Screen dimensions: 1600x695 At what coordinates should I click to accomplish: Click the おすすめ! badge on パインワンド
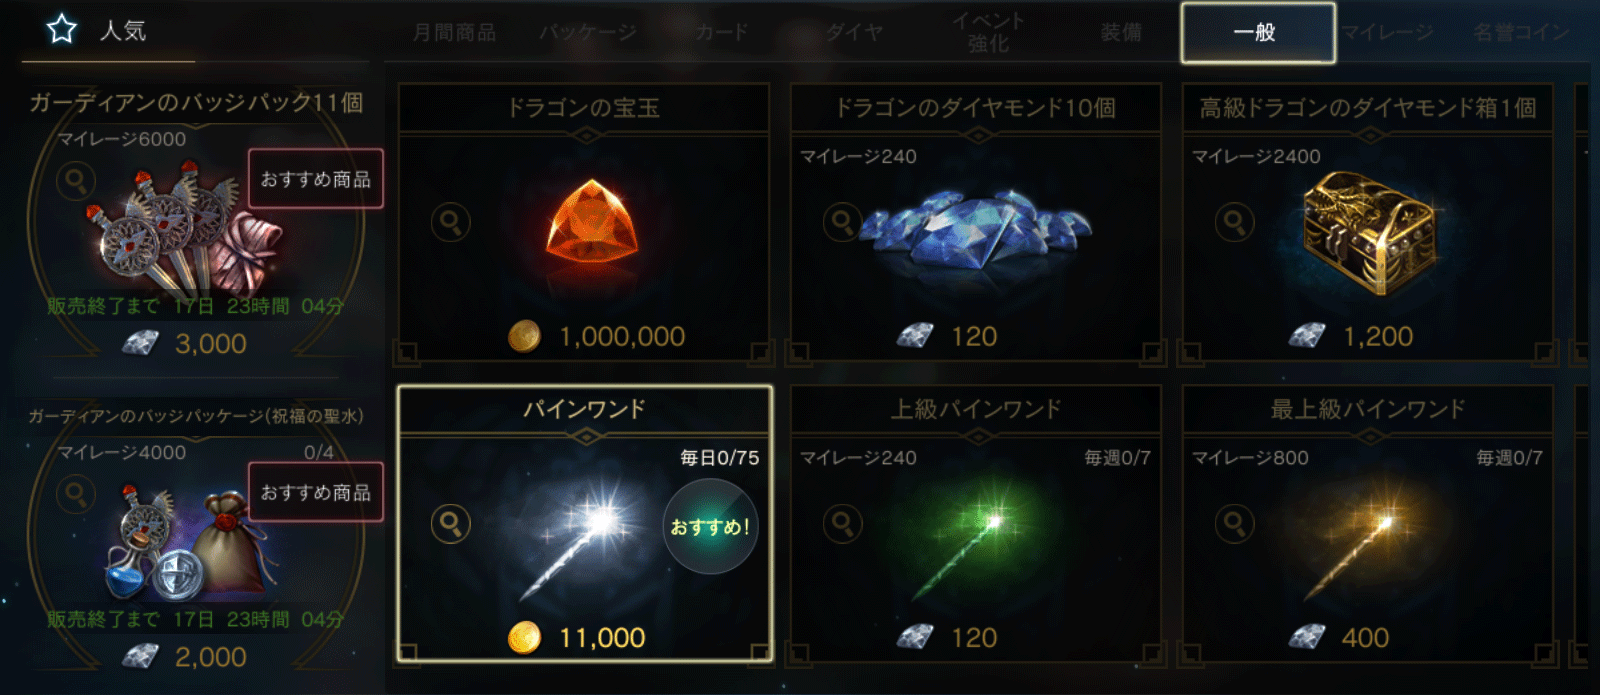point(710,527)
